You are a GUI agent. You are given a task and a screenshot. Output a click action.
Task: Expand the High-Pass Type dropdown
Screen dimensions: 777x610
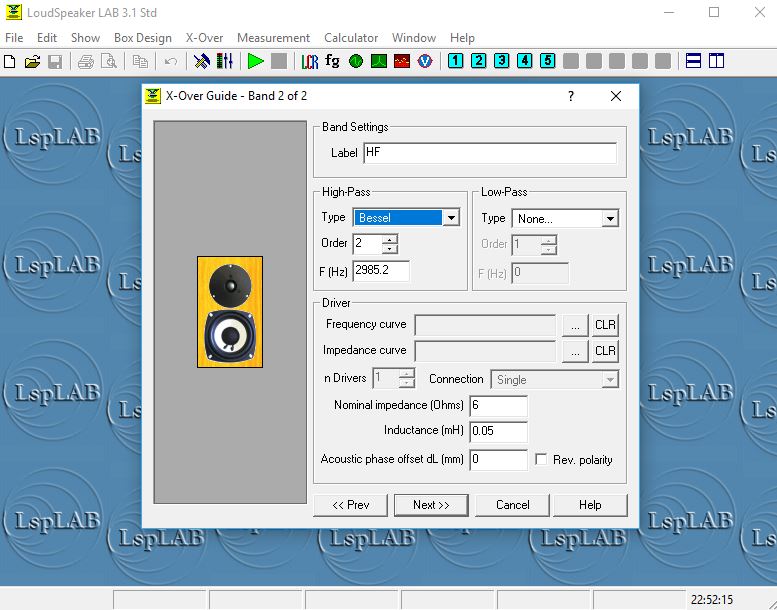point(451,218)
